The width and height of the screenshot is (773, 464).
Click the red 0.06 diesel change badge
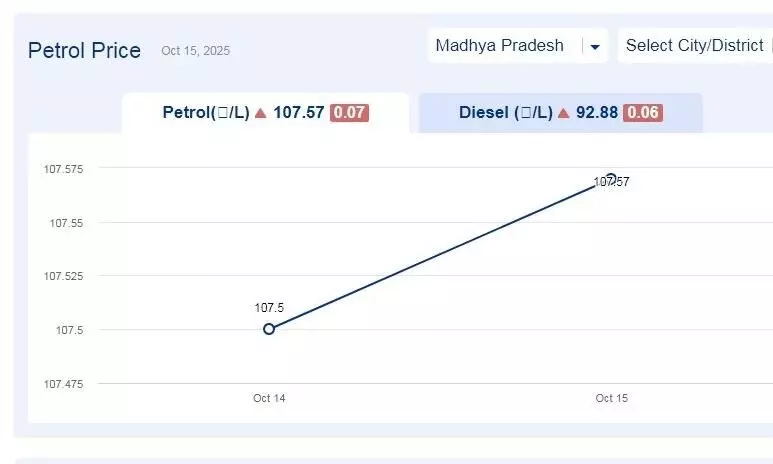(643, 113)
